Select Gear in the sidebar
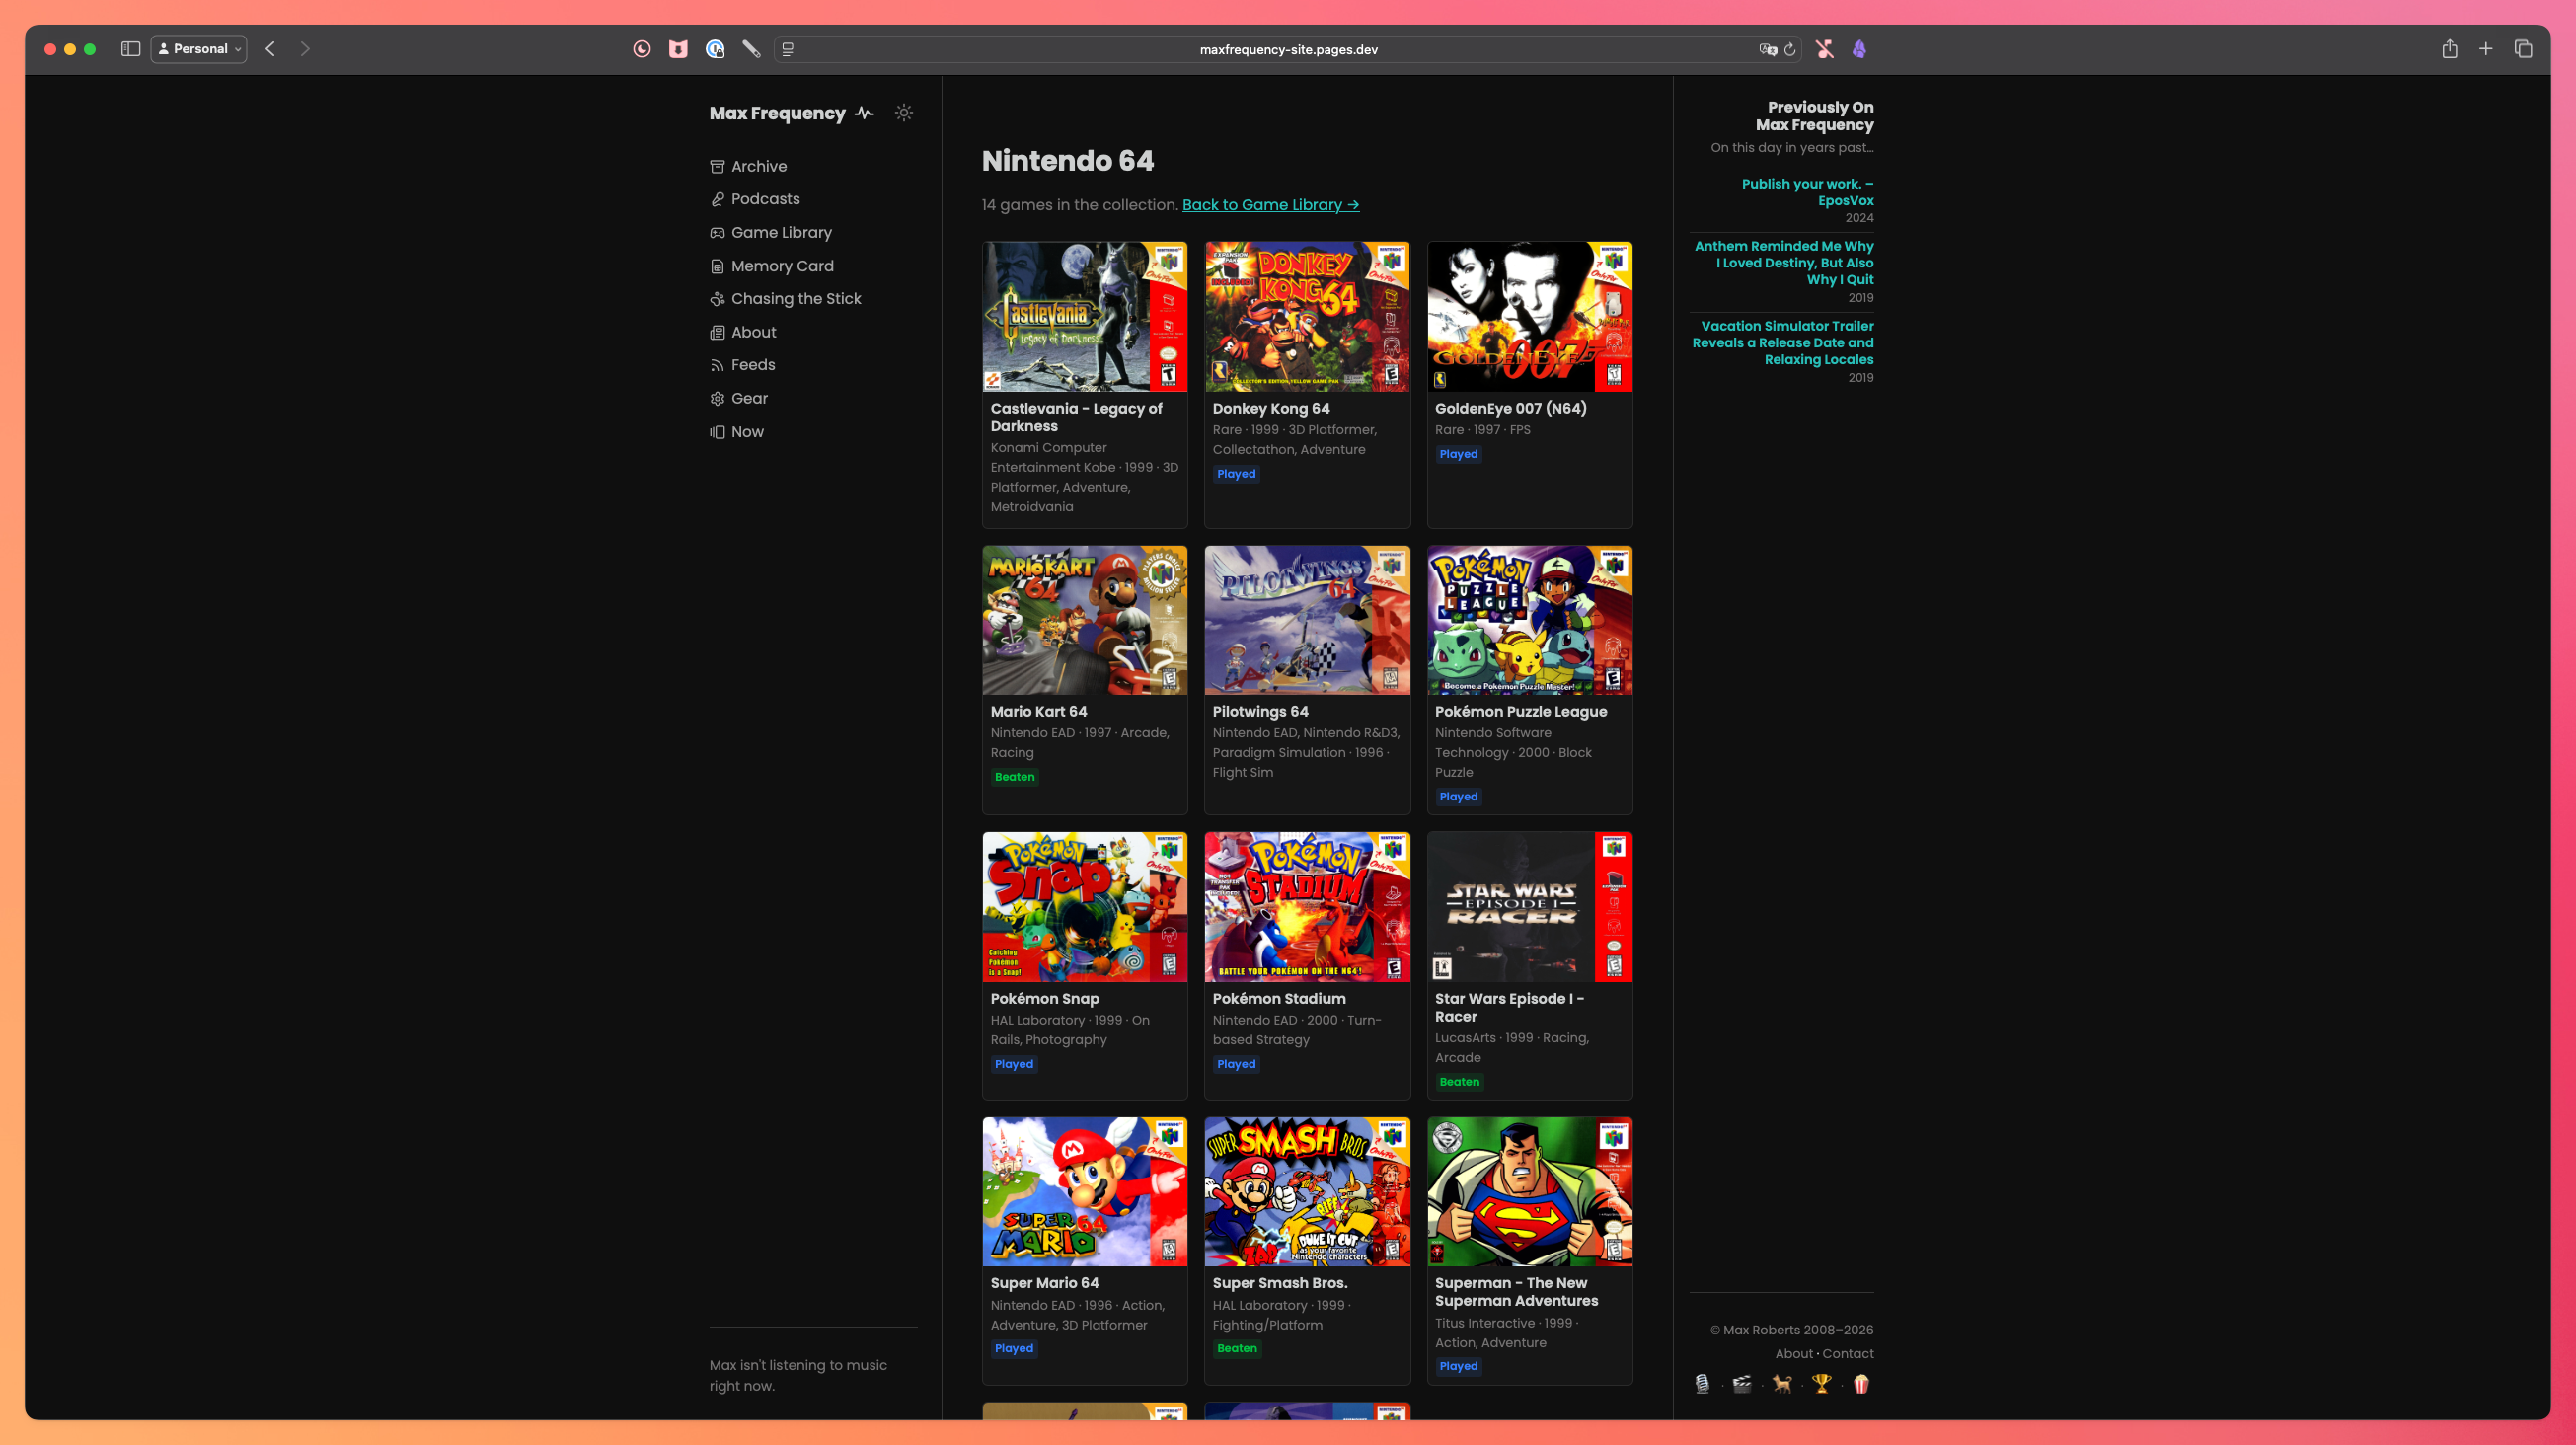2576x1445 pixels. pyautogui.click(x=749, y=398)
